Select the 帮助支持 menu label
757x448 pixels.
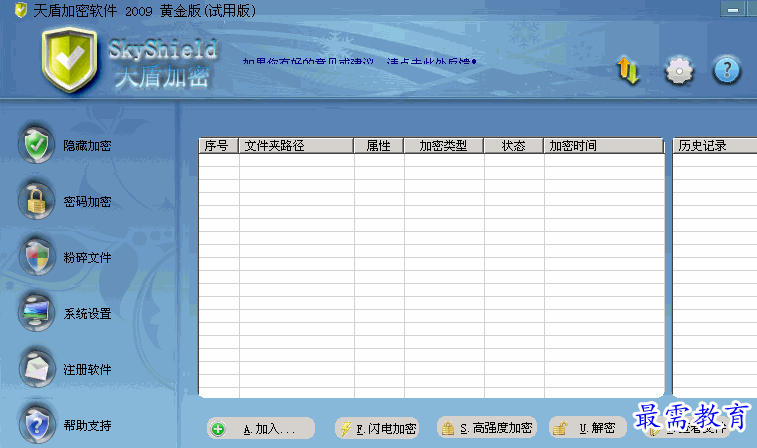[87, 426]
